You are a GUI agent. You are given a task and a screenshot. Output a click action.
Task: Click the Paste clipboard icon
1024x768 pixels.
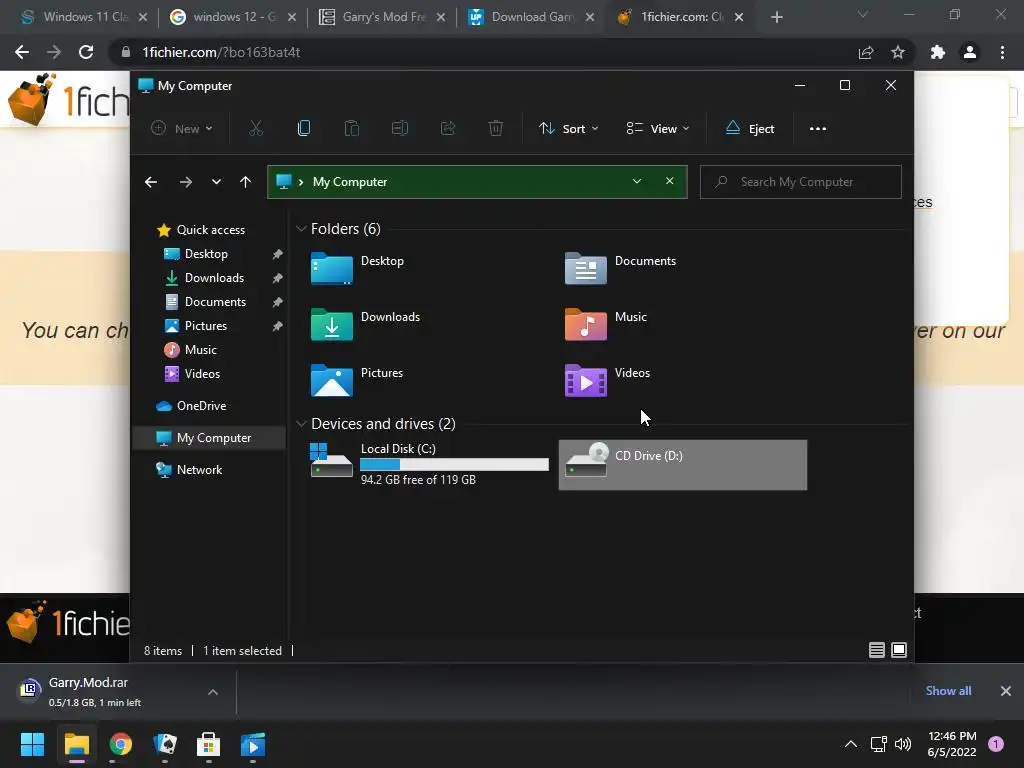point(351,129)
